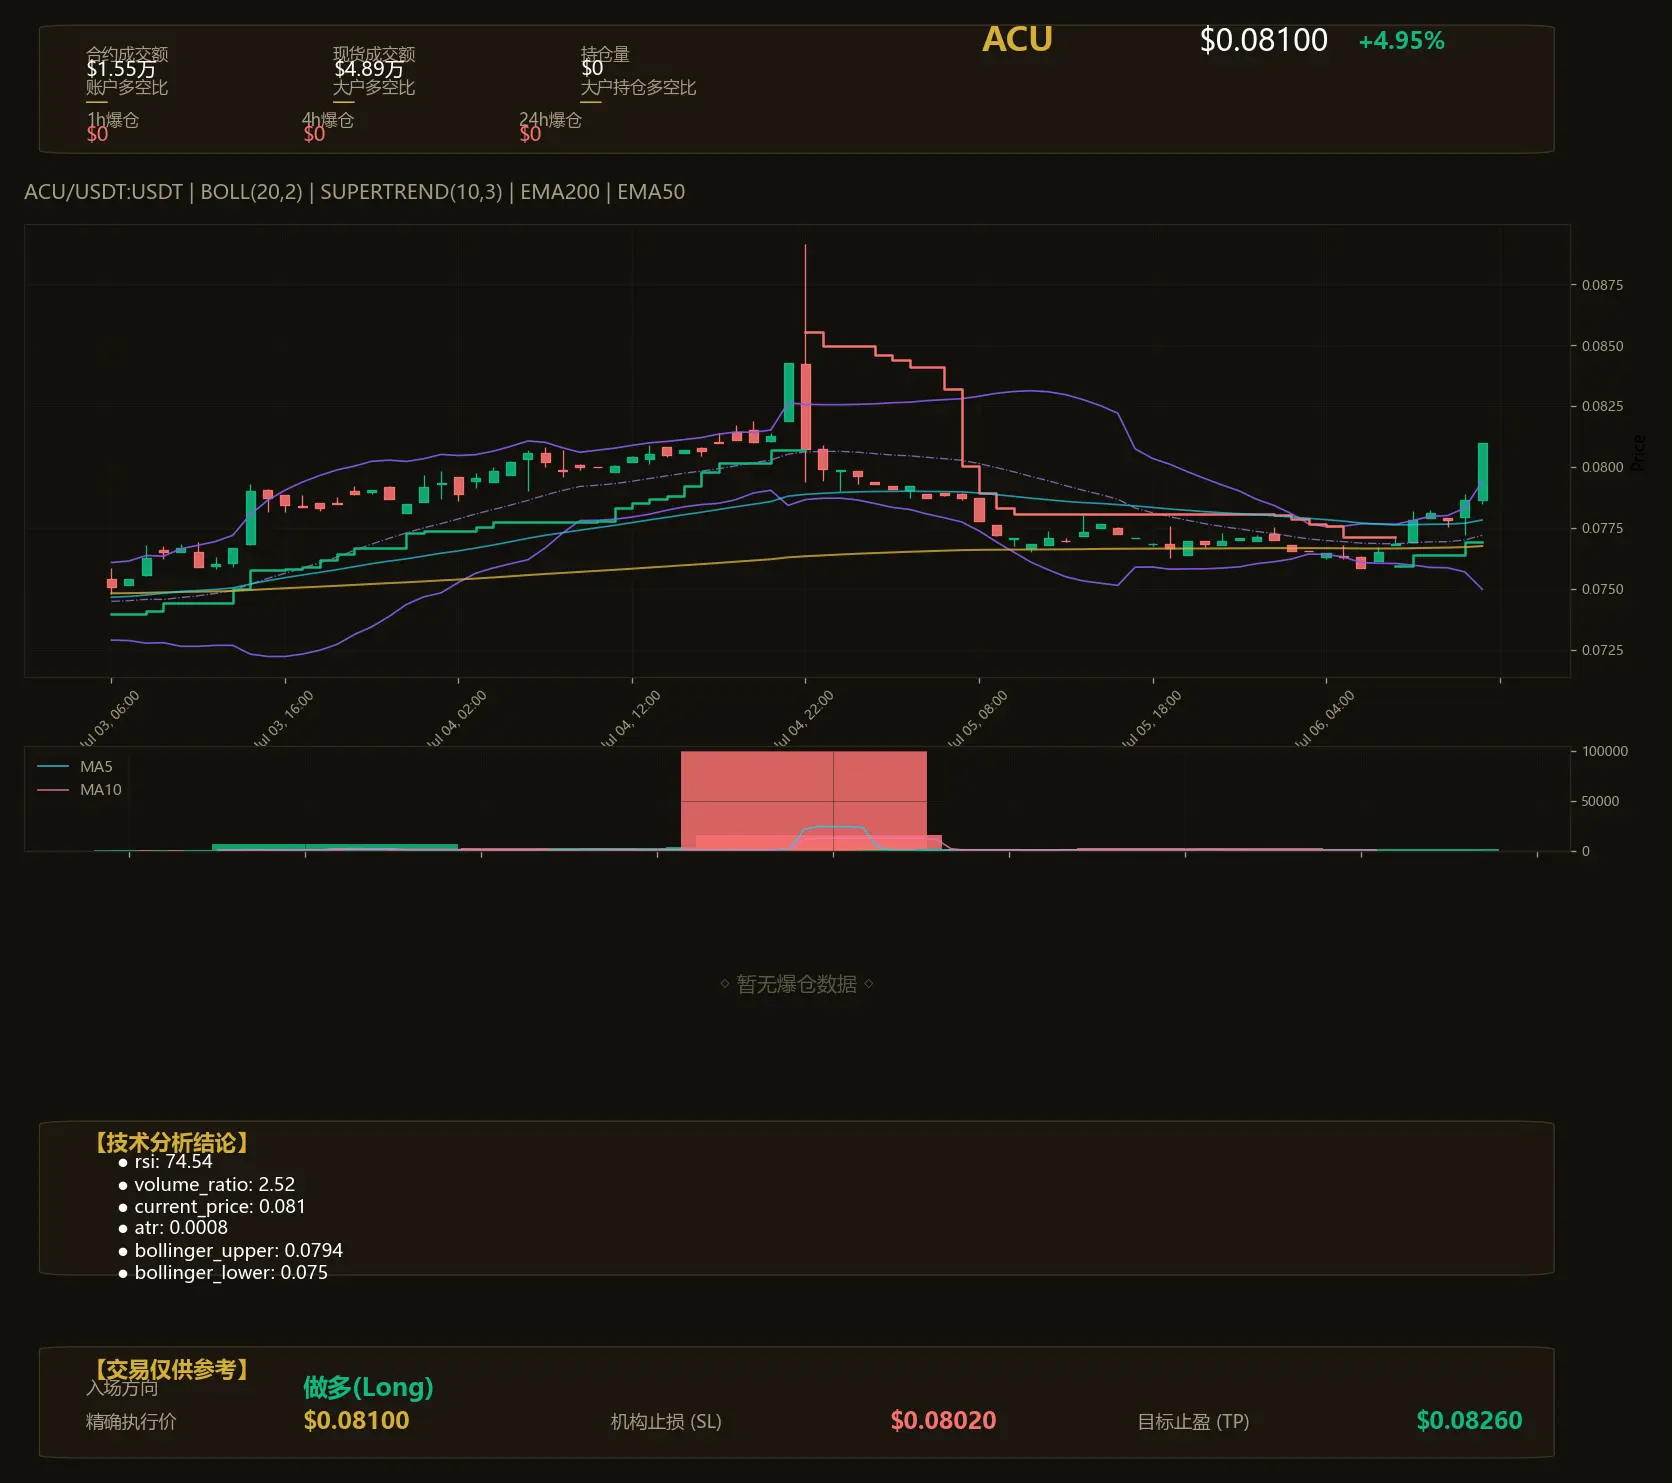Select the +4.95% price change figure
1672x1483 pixels.
pyautogui.click(x=1401, y=41)
